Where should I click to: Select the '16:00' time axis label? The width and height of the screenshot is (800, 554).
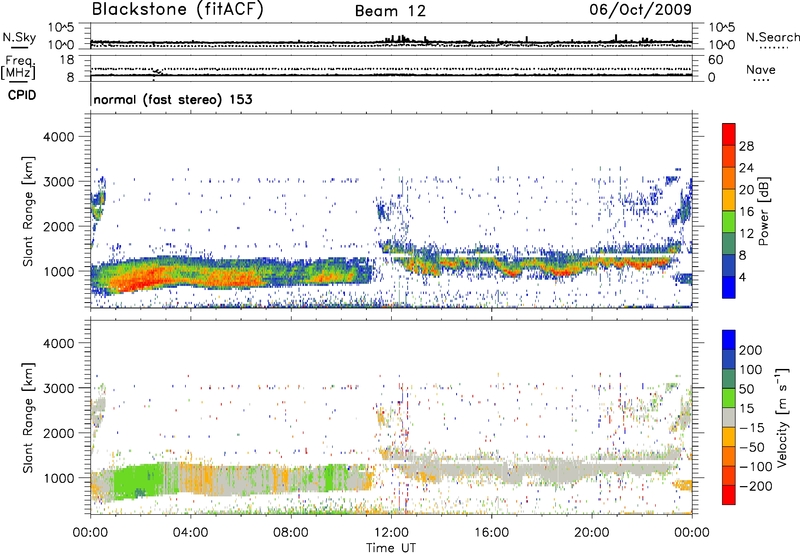pos(491,533)
